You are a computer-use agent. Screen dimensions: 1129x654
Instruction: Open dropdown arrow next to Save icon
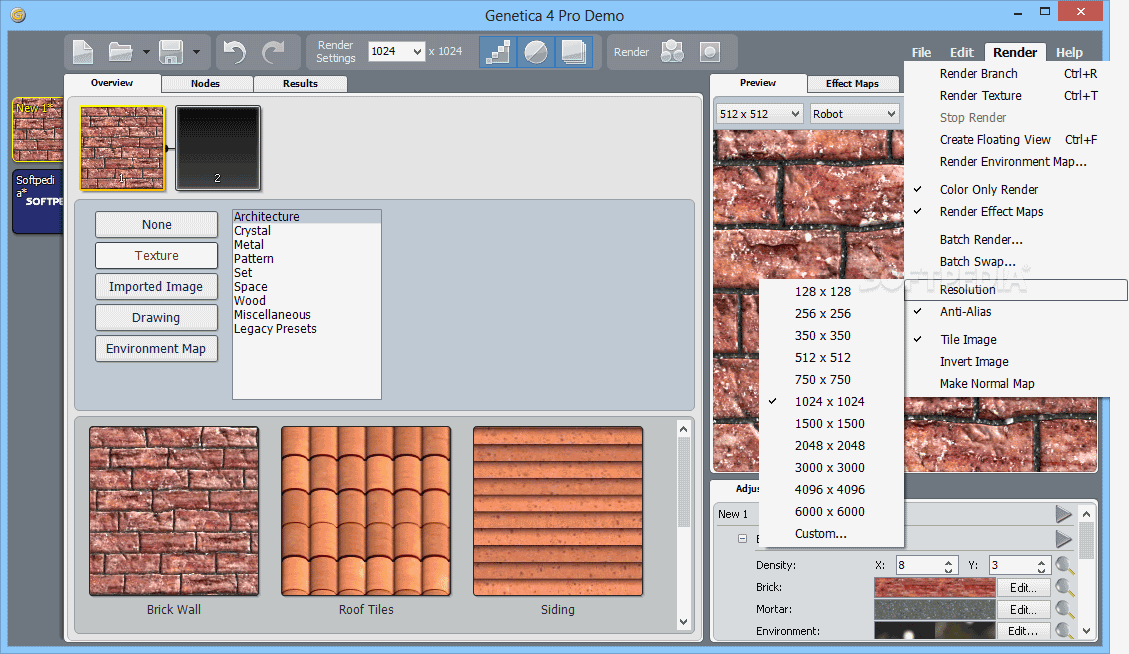(196, 52)
